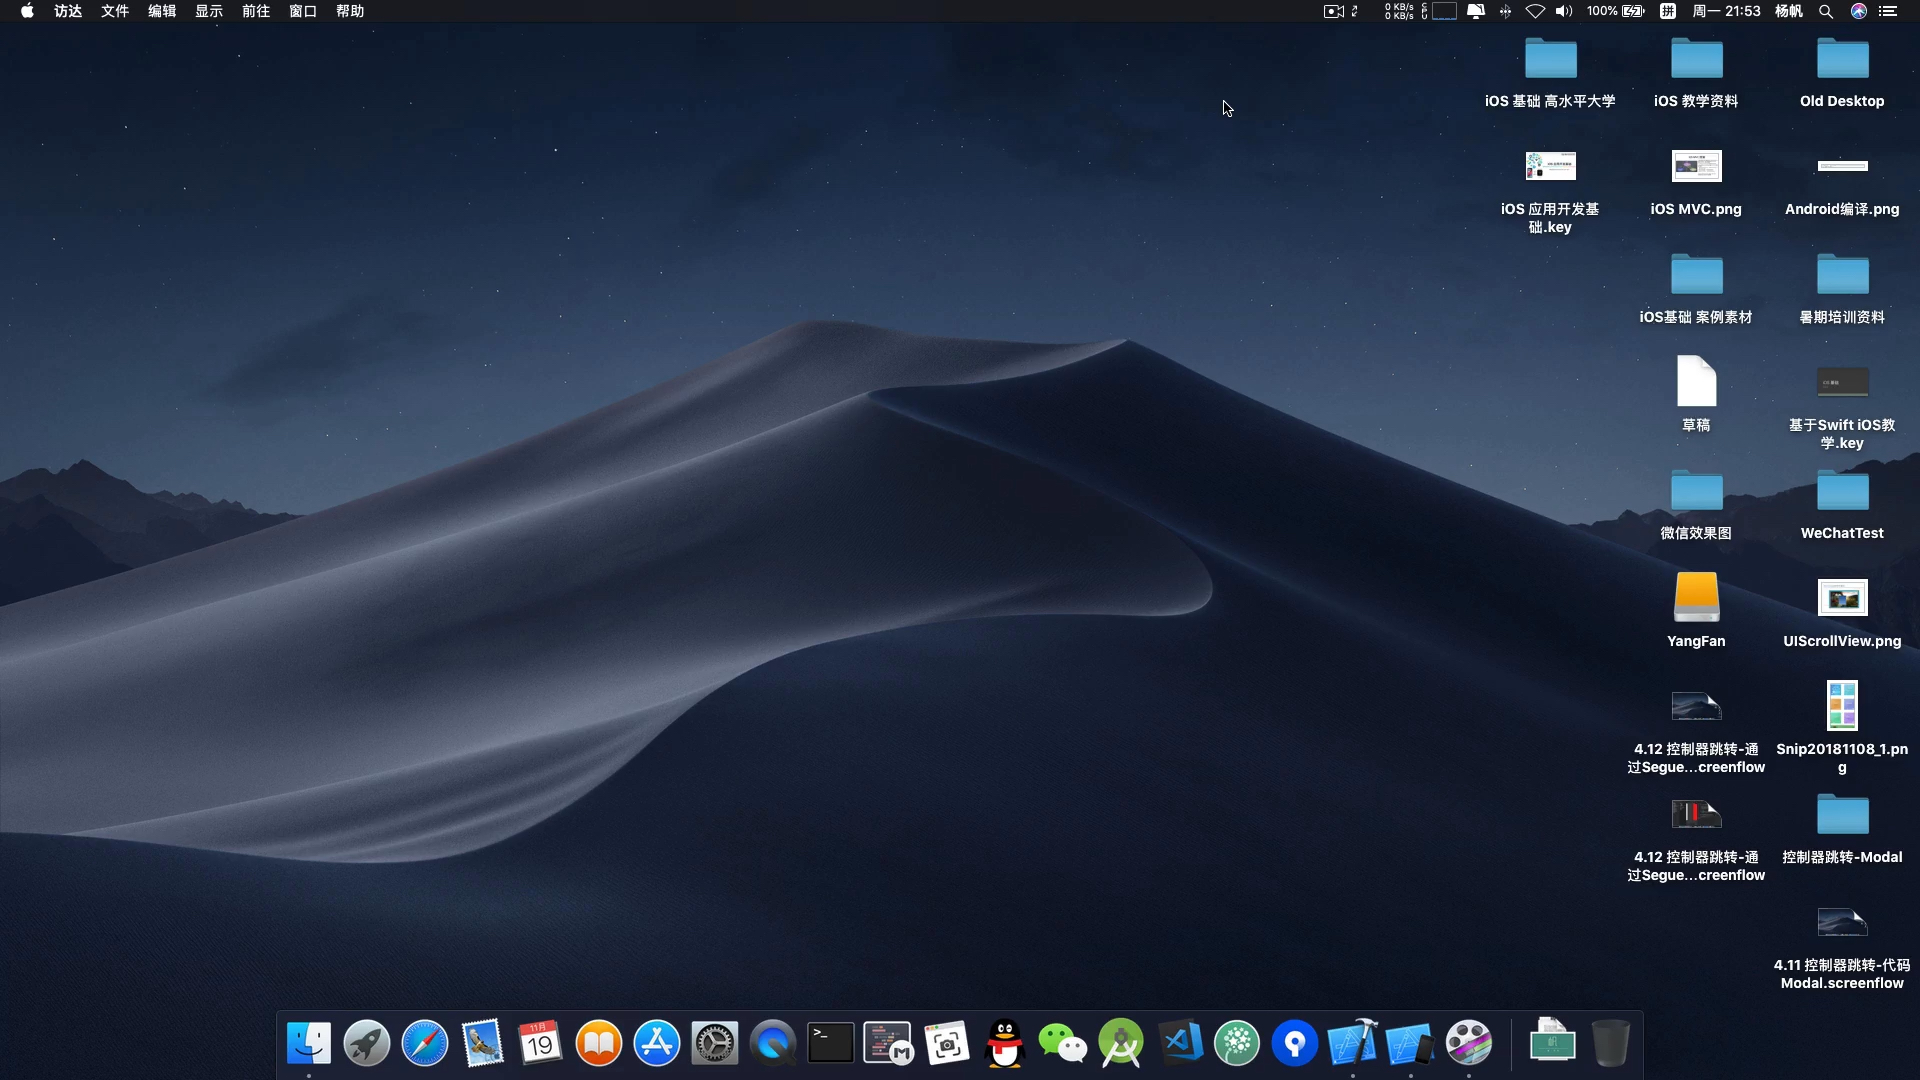Select the WeChatTest folder on desktop
Image resolution: width=1920 pixels, height=1080 pixels.
(1842, 491)
